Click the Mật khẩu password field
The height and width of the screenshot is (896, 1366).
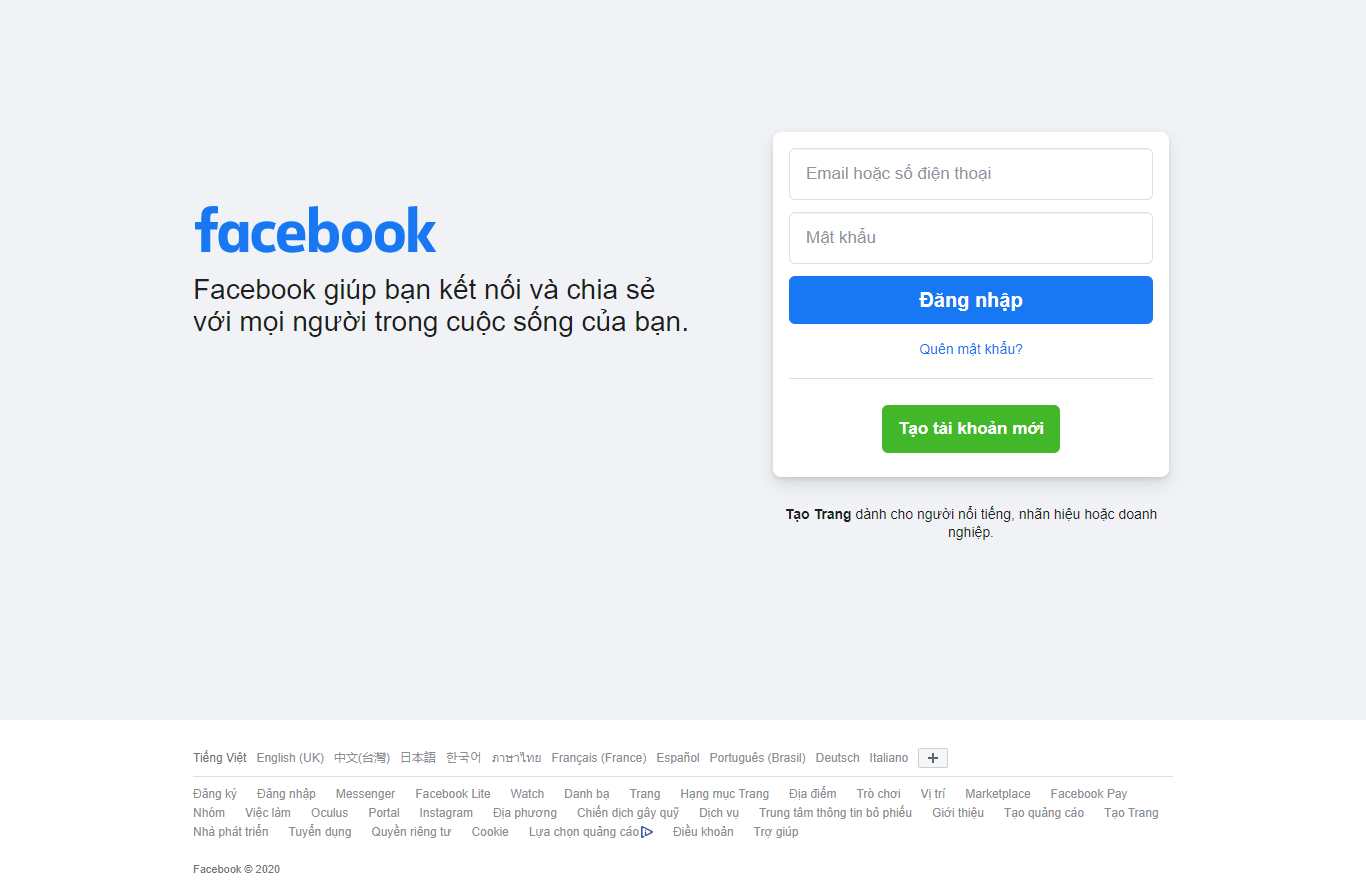pos(970,237)
